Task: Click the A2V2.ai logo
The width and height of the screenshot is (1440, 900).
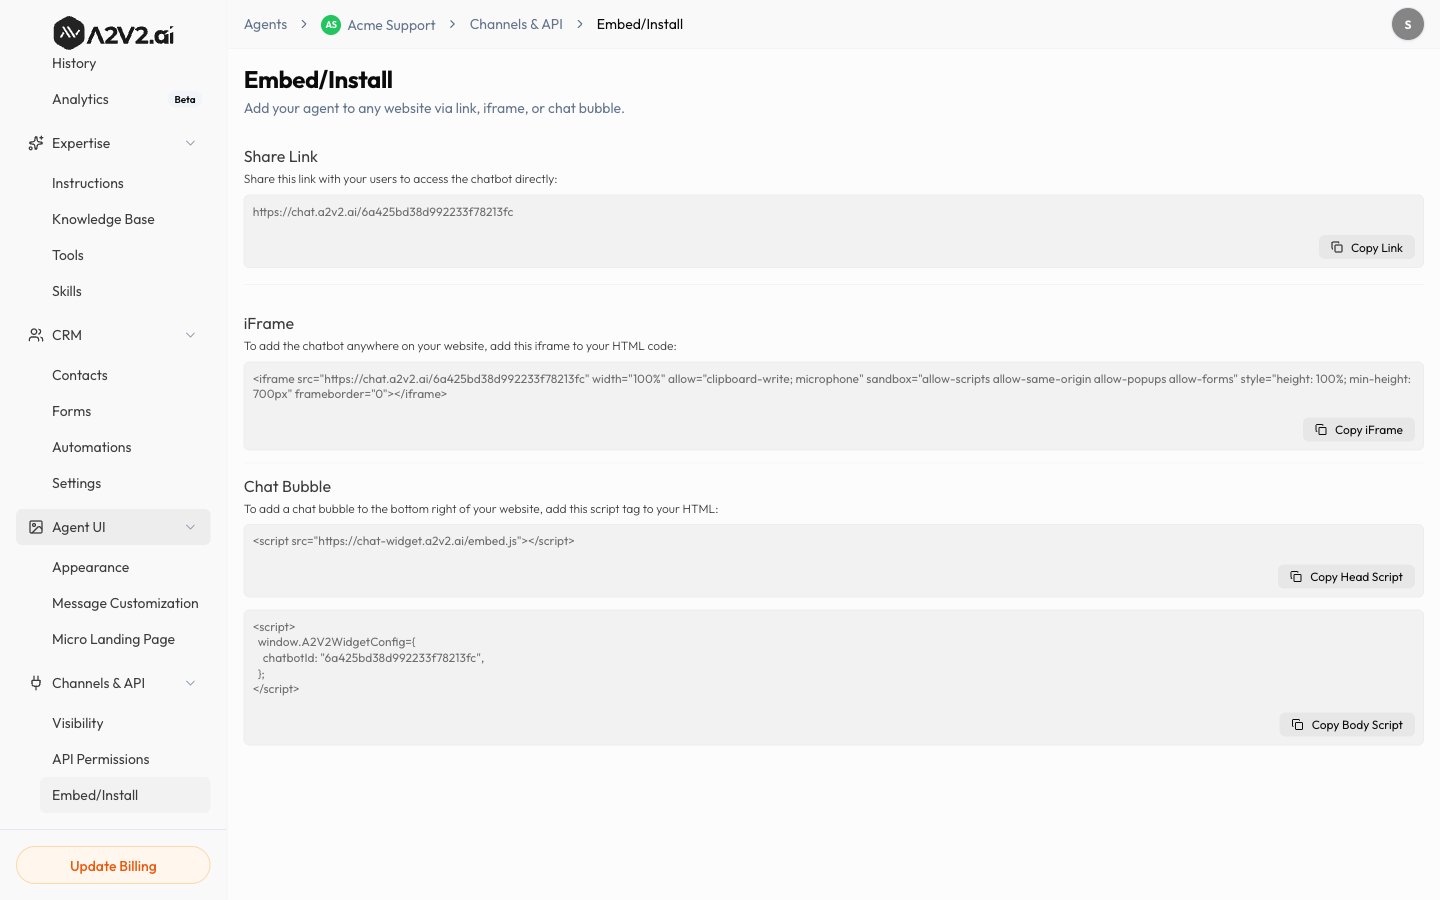Action: [x=113, y=33]
